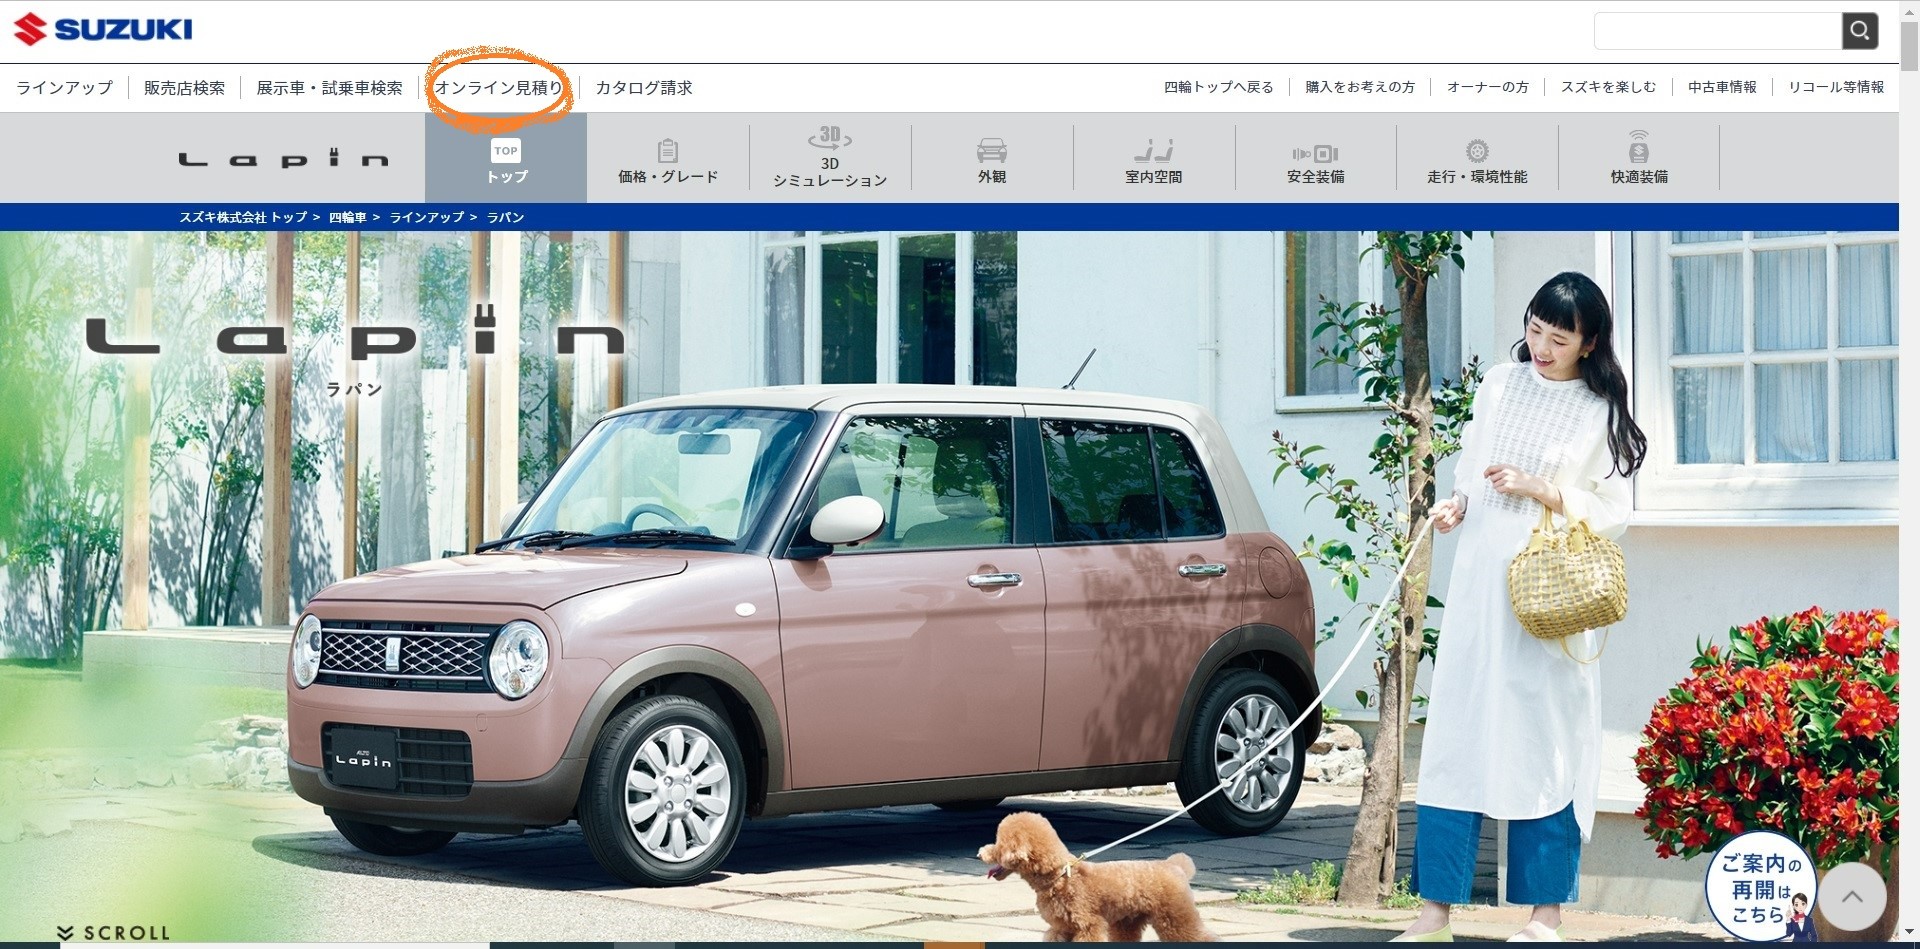Click breadcrumb ラインアップ
1920x949 pixels.
[427, 217]
